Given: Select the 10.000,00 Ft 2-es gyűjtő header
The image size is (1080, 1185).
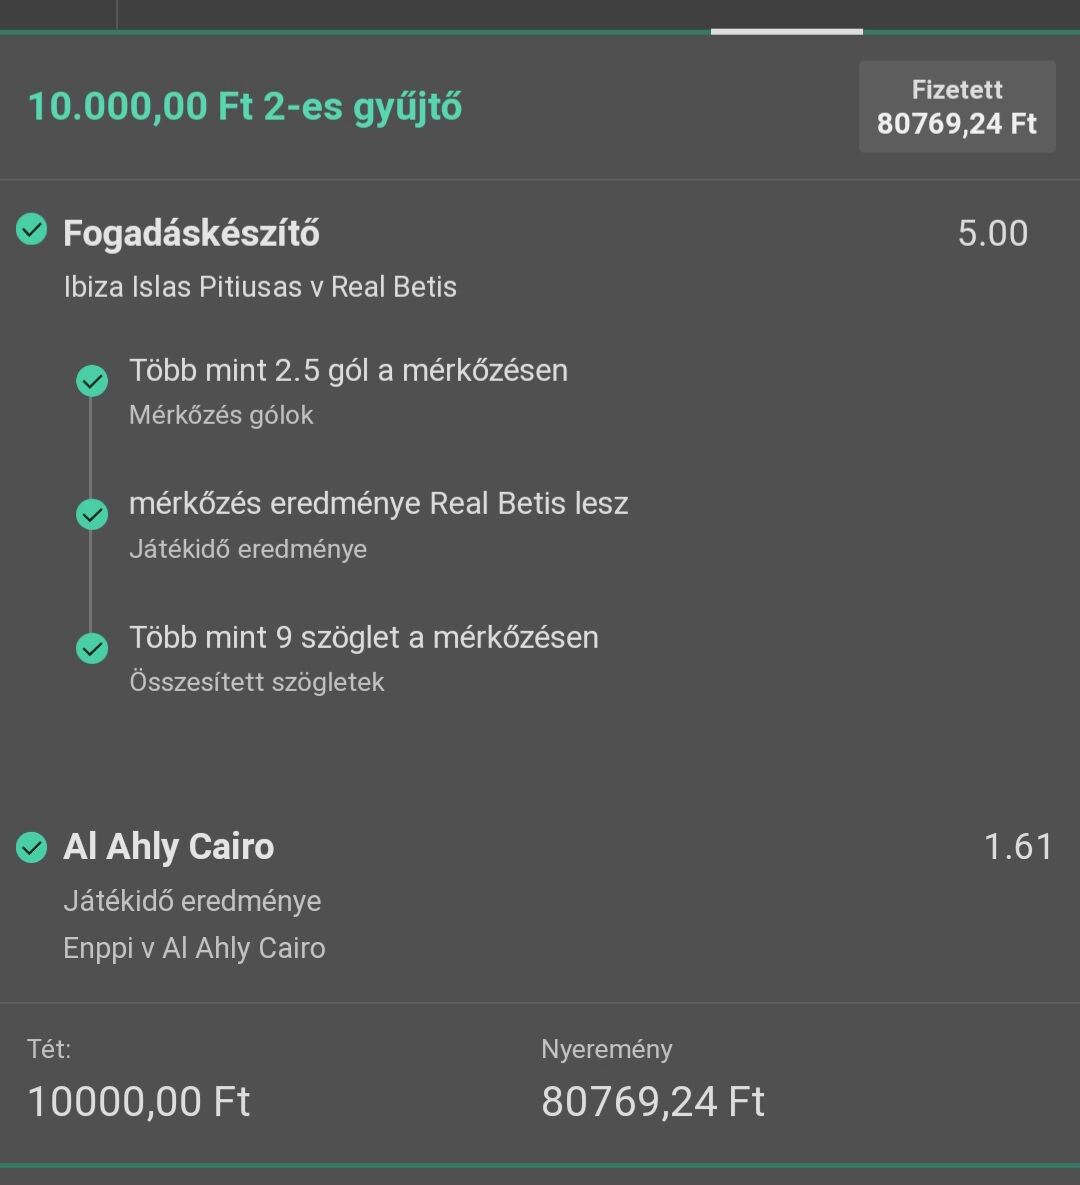Looking at the screenshot, I should 245,106.
